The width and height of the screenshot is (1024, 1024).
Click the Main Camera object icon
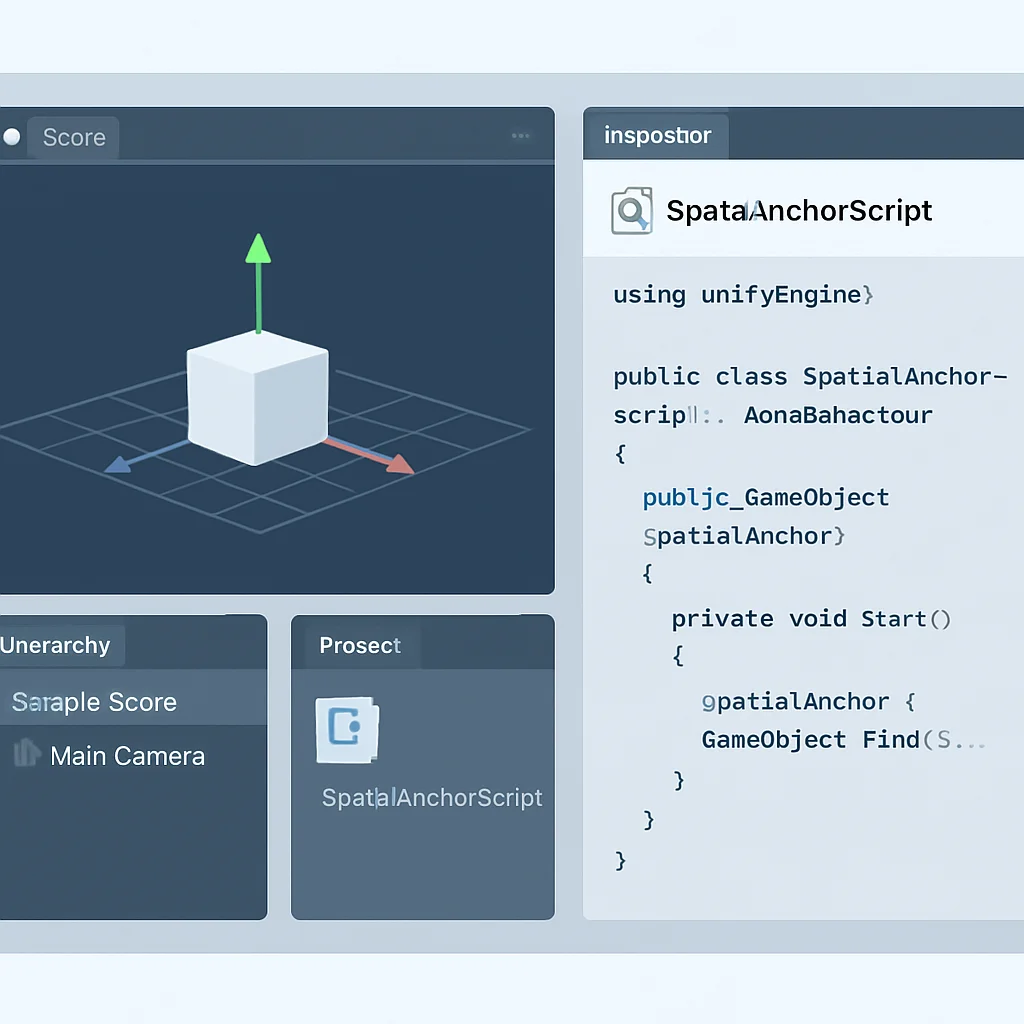(x=26, y=752)
